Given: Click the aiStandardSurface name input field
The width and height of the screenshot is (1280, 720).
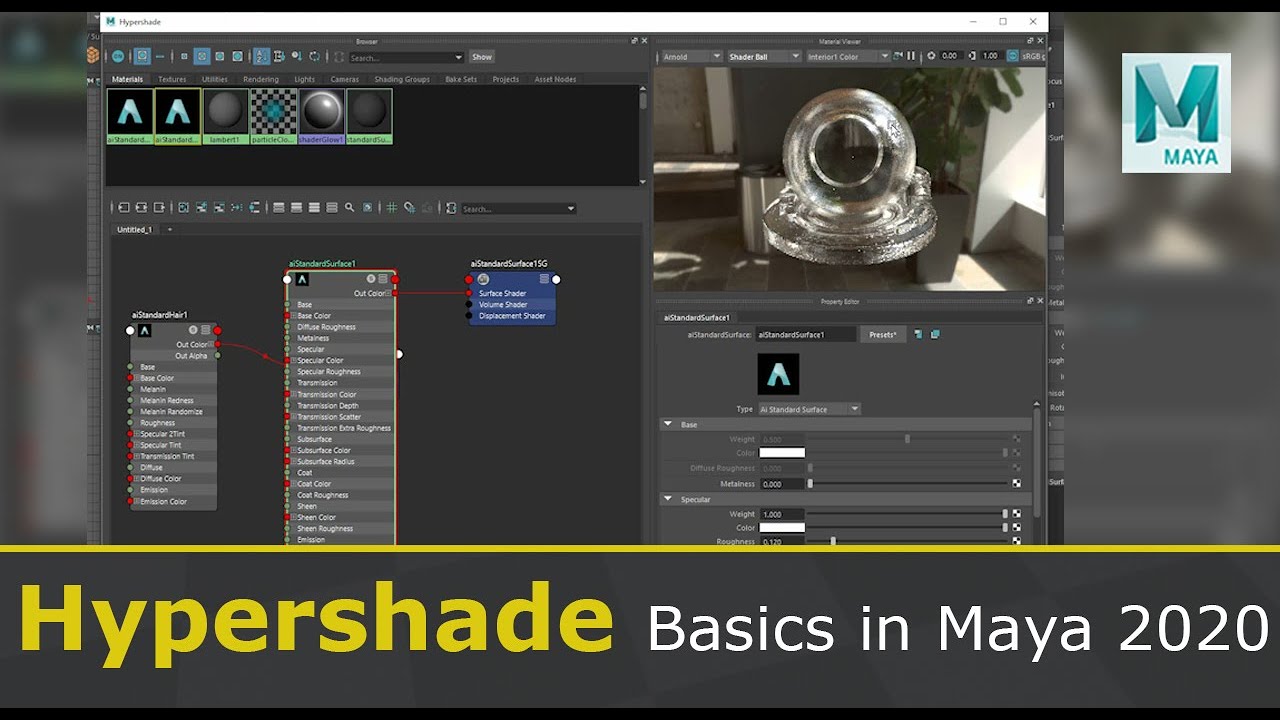Looking at the screenshot, I should (x=806, y=335).
